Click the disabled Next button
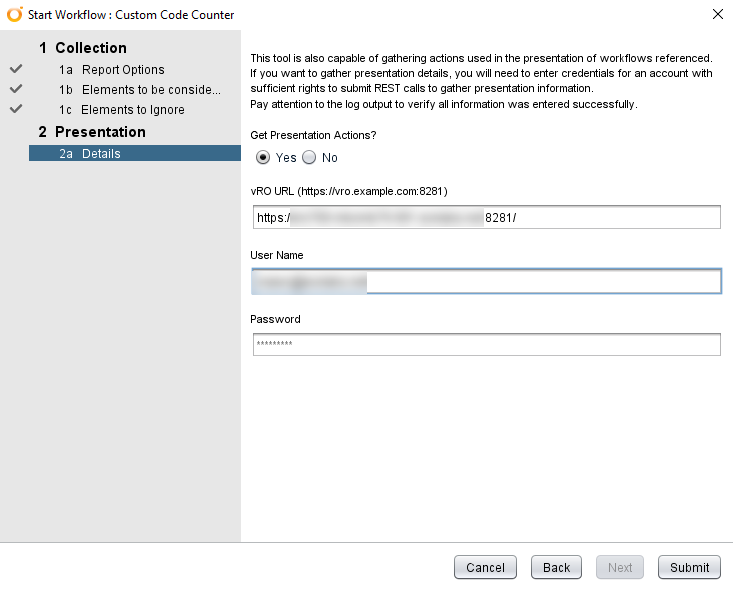 [620, 567]
